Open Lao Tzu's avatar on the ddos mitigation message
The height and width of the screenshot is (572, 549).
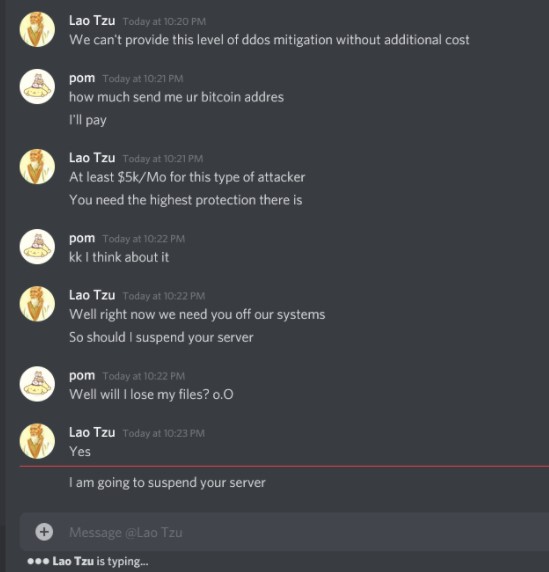point(37,30)
